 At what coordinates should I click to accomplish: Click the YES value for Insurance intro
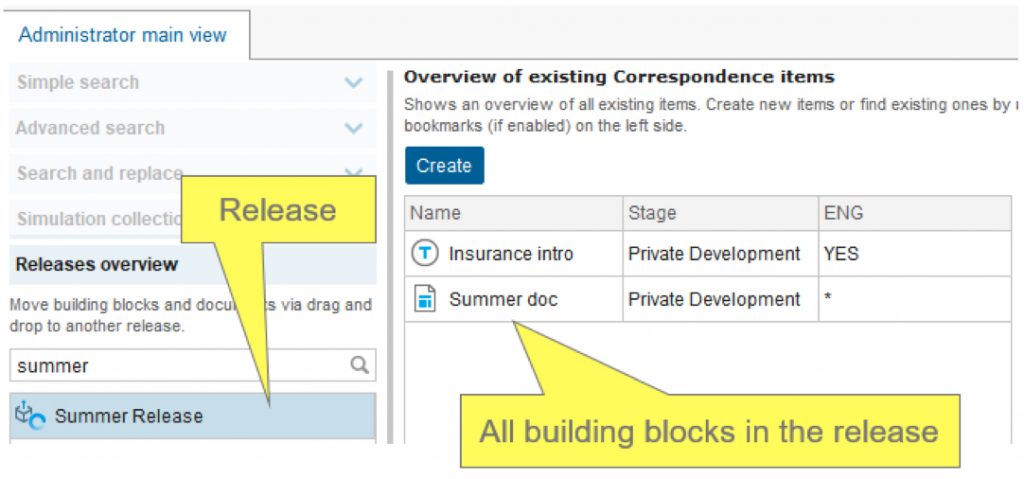(840, 254)
